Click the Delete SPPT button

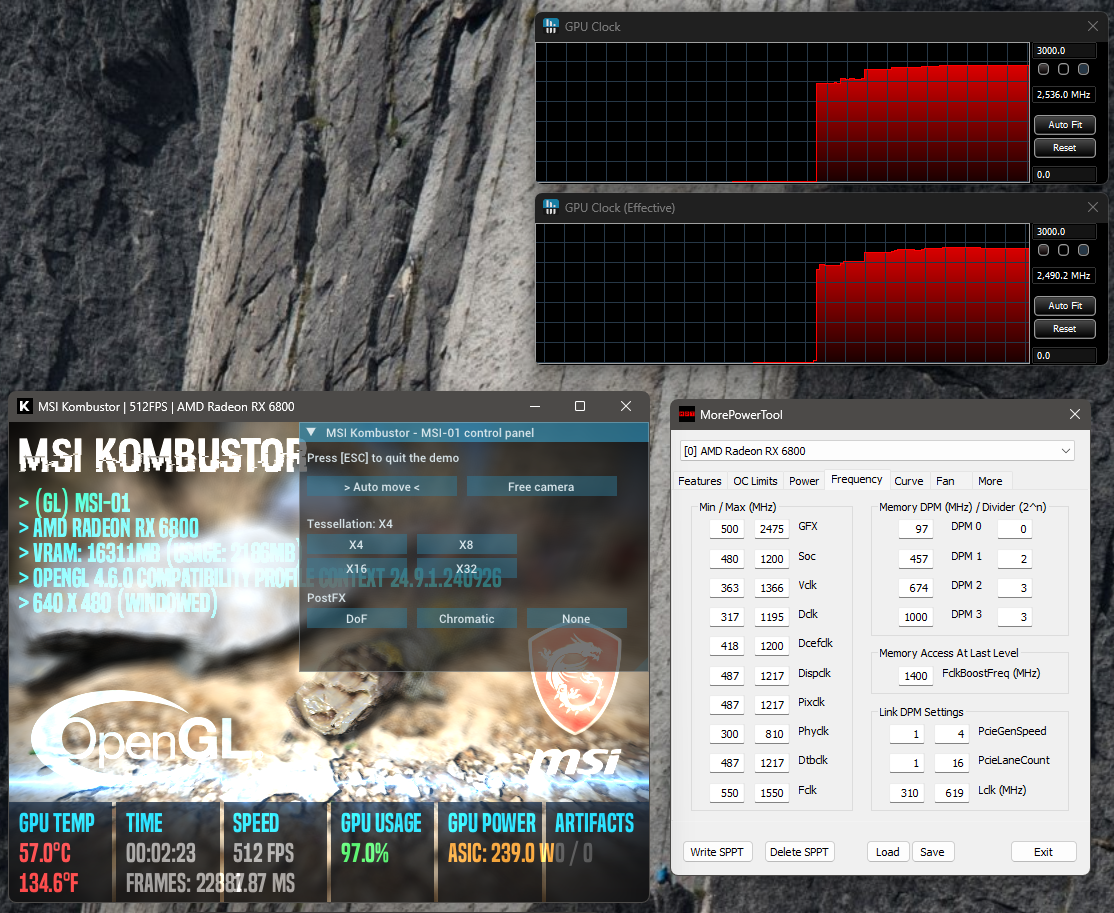799,852
